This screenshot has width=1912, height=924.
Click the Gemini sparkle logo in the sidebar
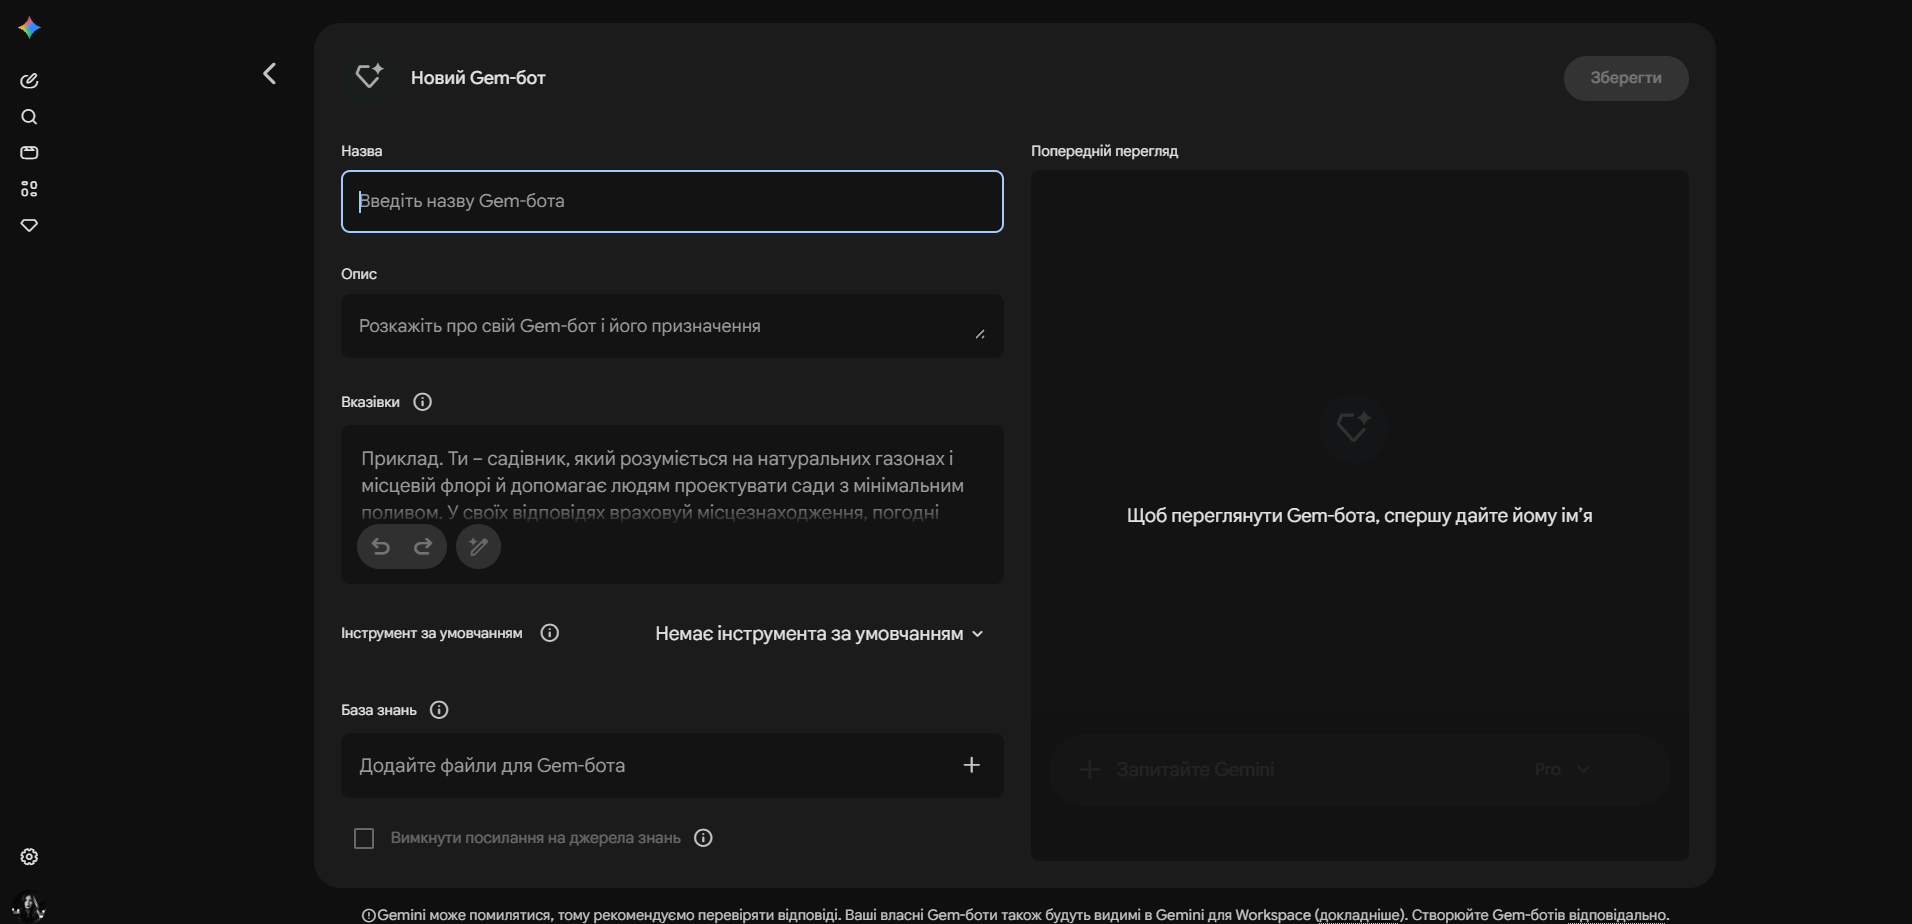click(29, 28)
